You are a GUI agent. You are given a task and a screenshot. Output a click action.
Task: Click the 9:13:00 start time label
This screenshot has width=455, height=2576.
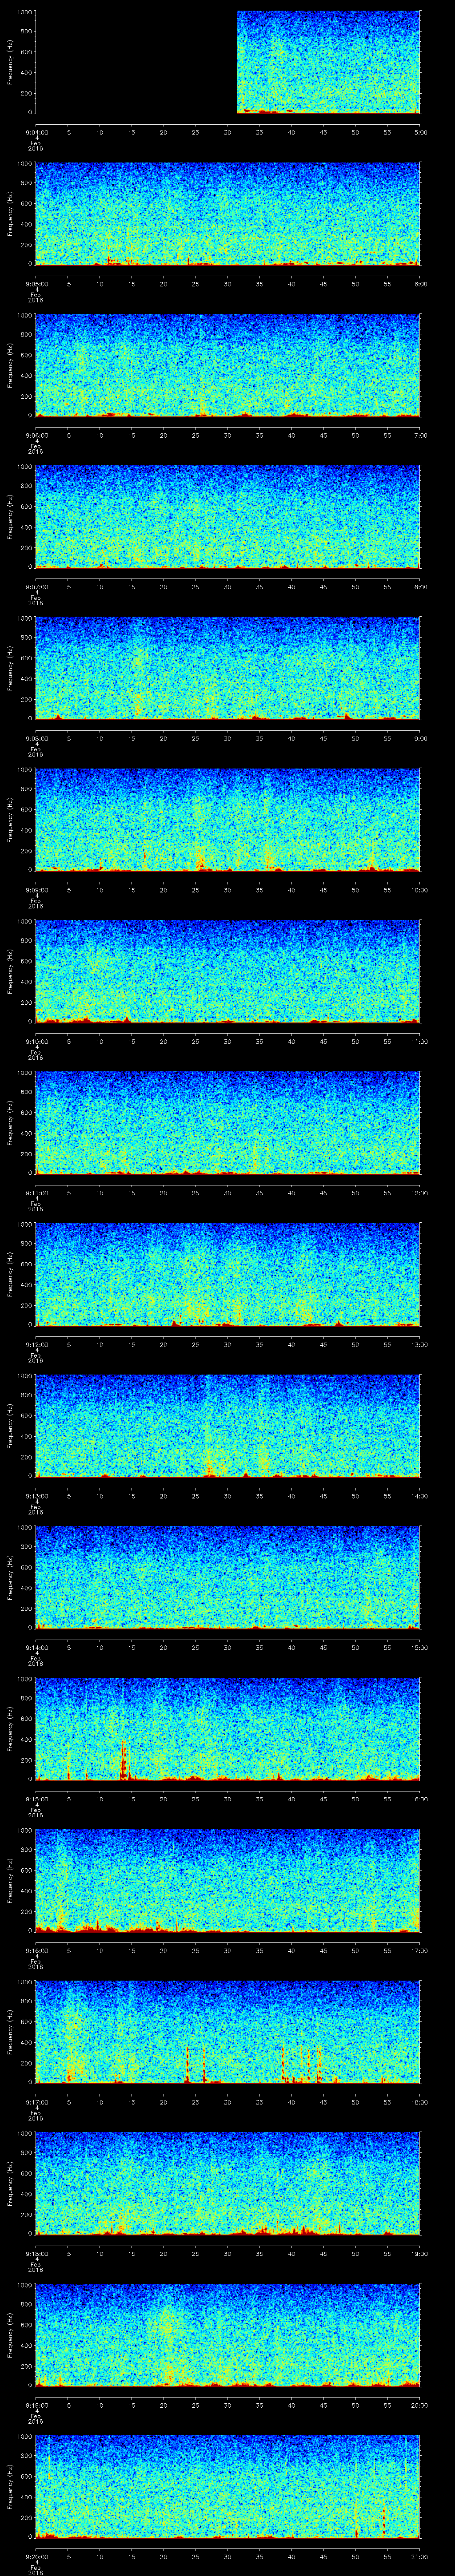(x=36, y=1495)
